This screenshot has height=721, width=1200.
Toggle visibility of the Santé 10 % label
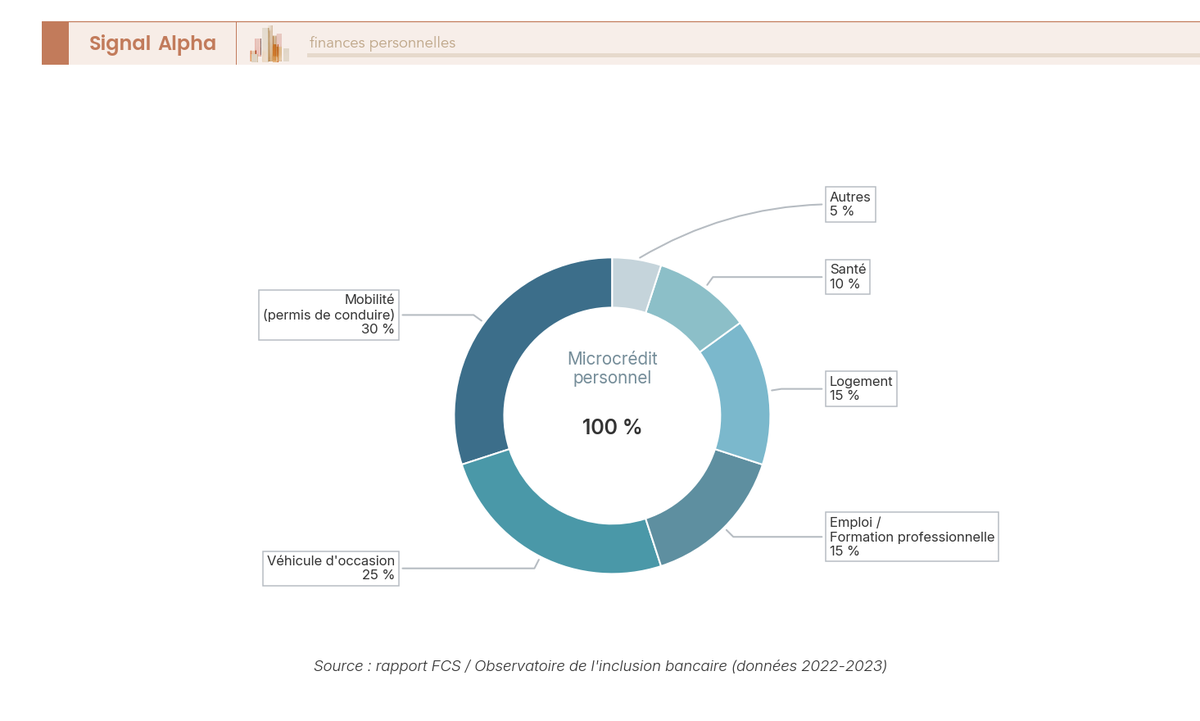coord(848,276)
